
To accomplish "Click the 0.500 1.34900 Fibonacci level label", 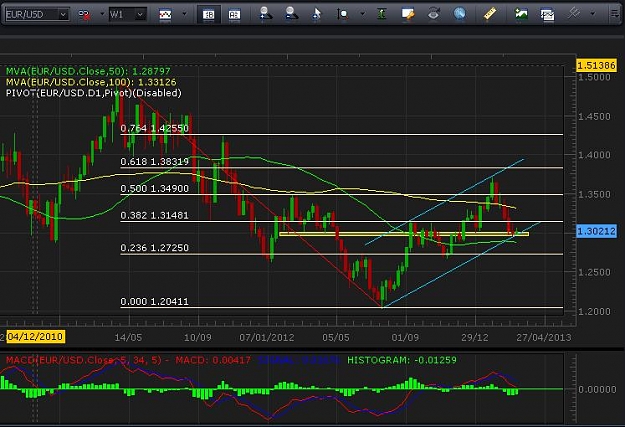I will (155, 189).
